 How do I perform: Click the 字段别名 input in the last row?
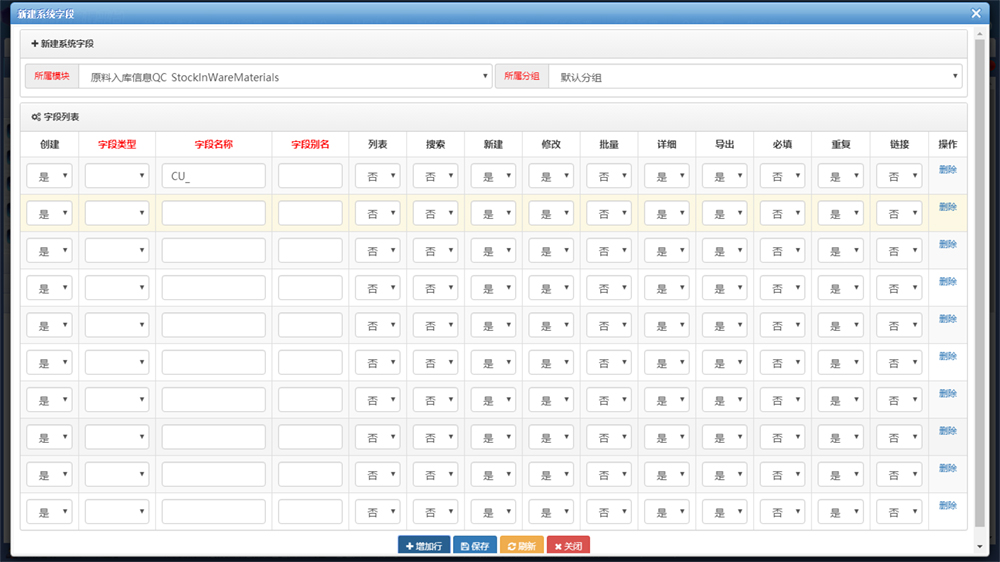coord(310,512)
